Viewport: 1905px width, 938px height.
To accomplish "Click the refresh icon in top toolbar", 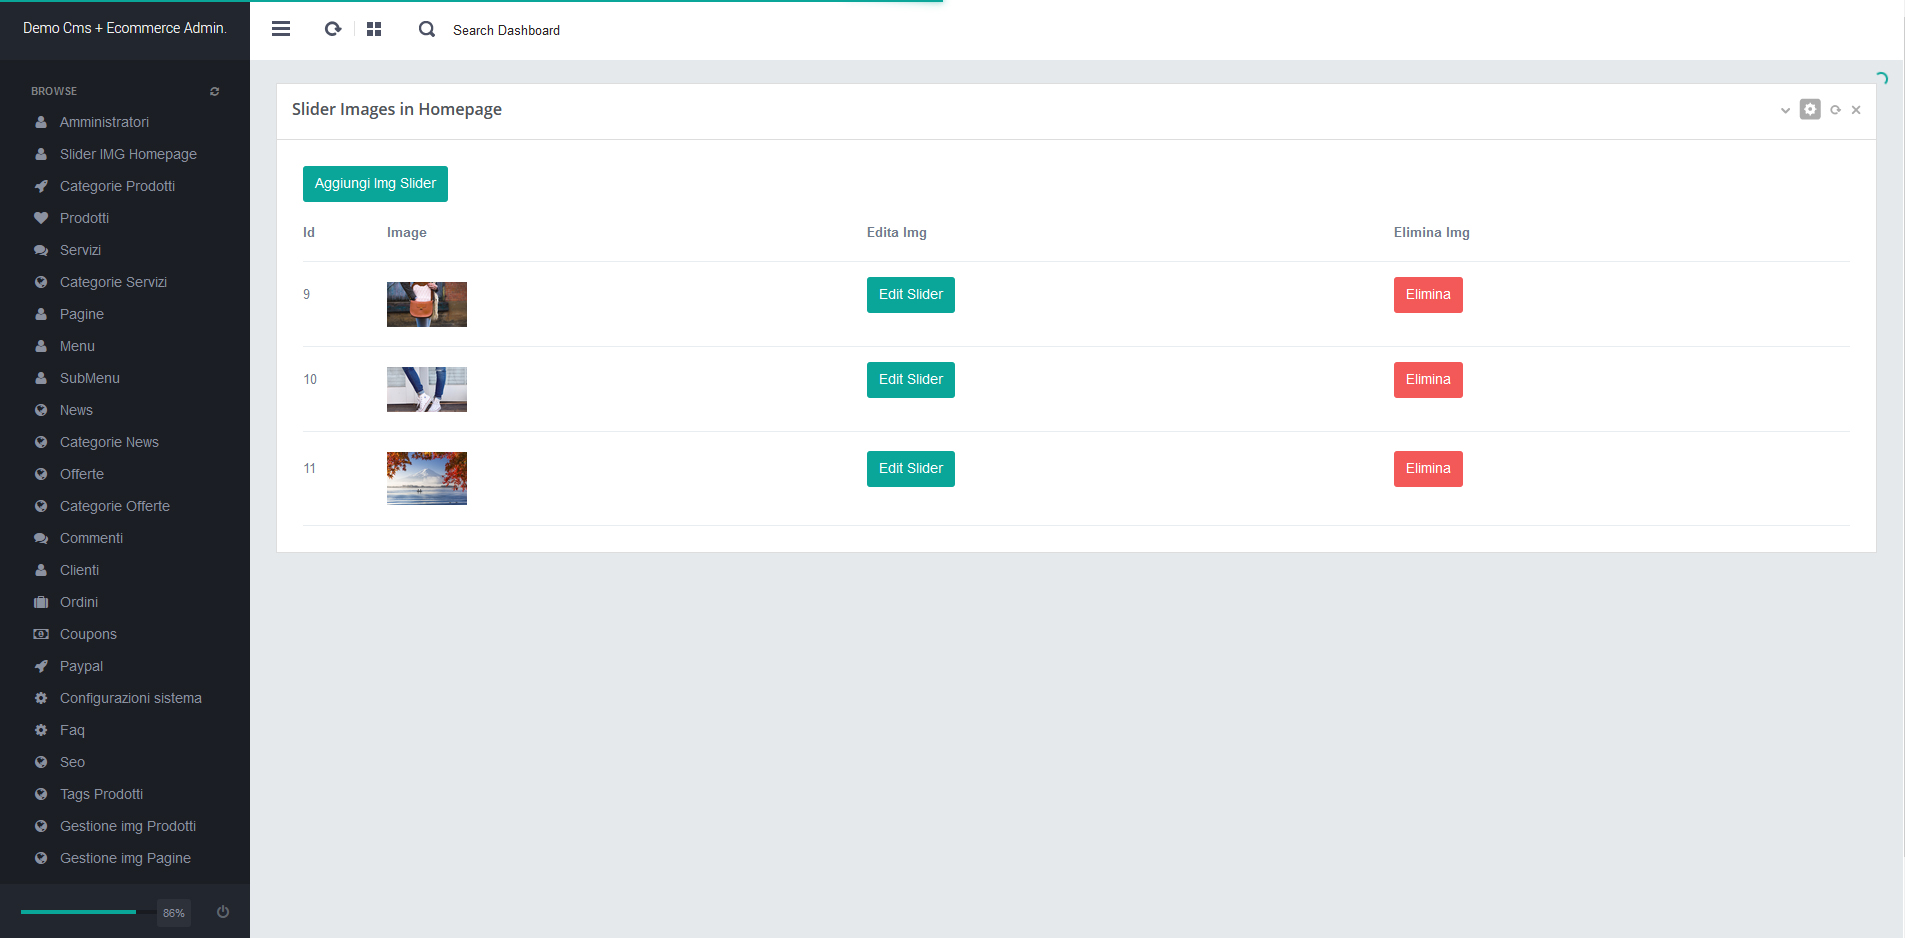I will point(333,29).
